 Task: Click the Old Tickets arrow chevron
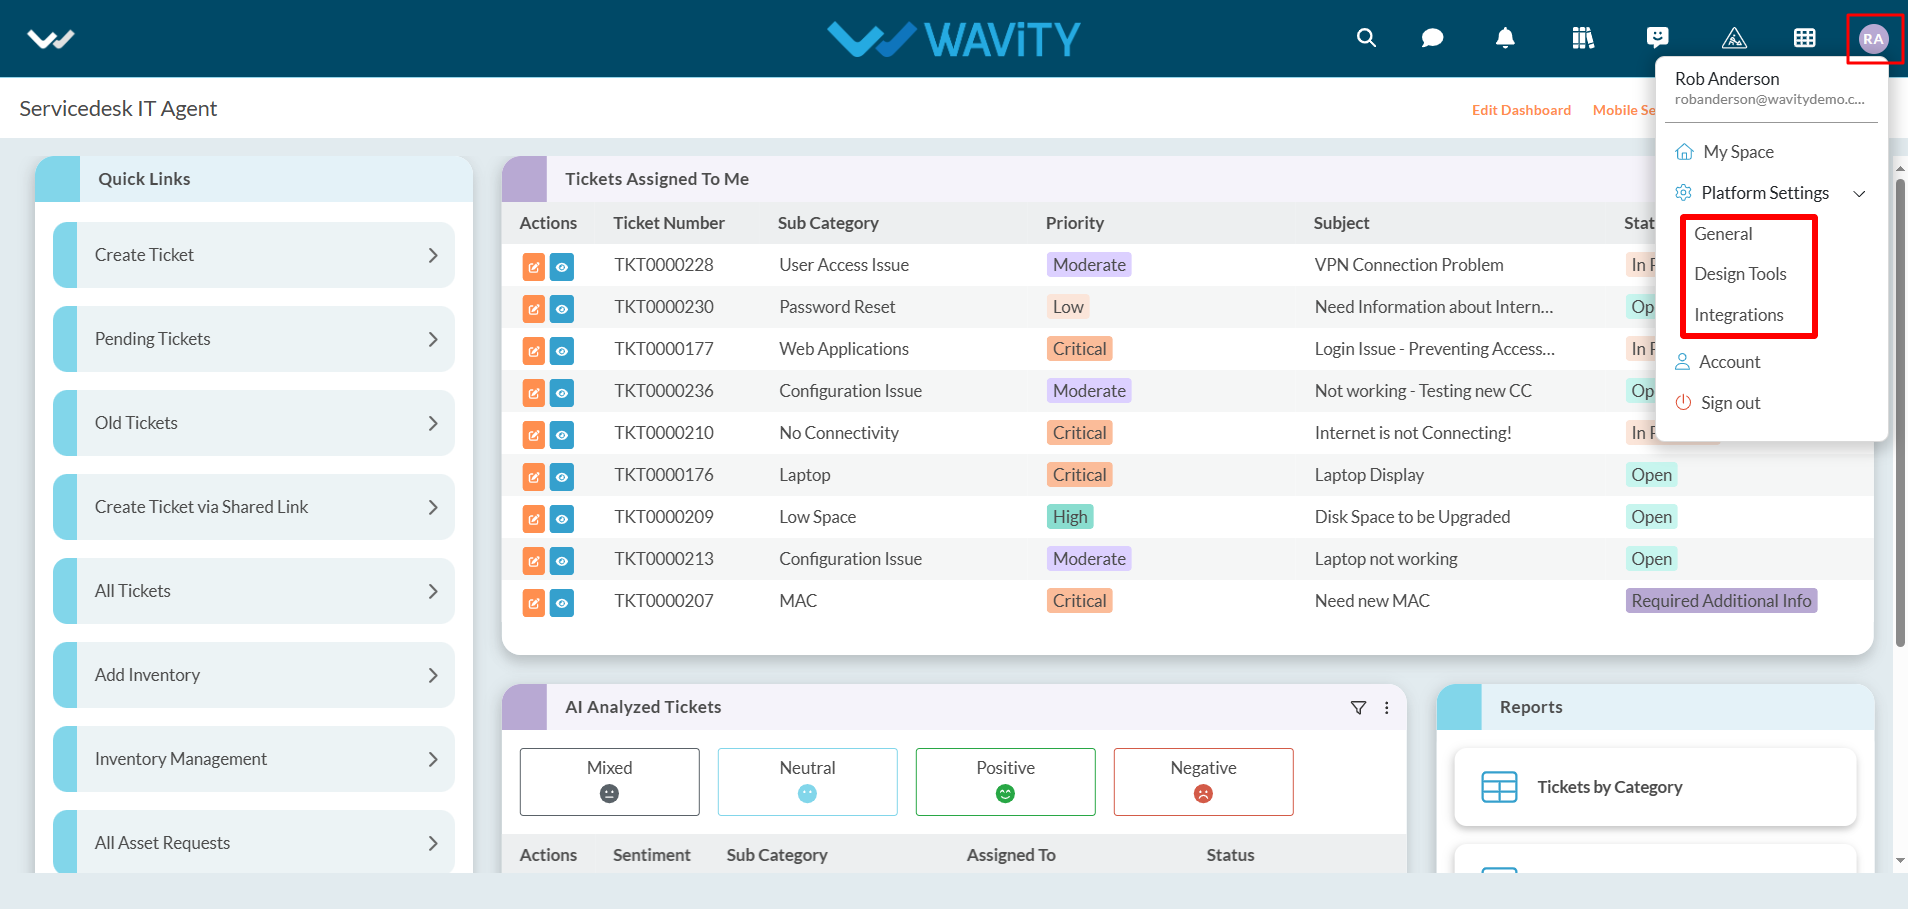point(433,423)
